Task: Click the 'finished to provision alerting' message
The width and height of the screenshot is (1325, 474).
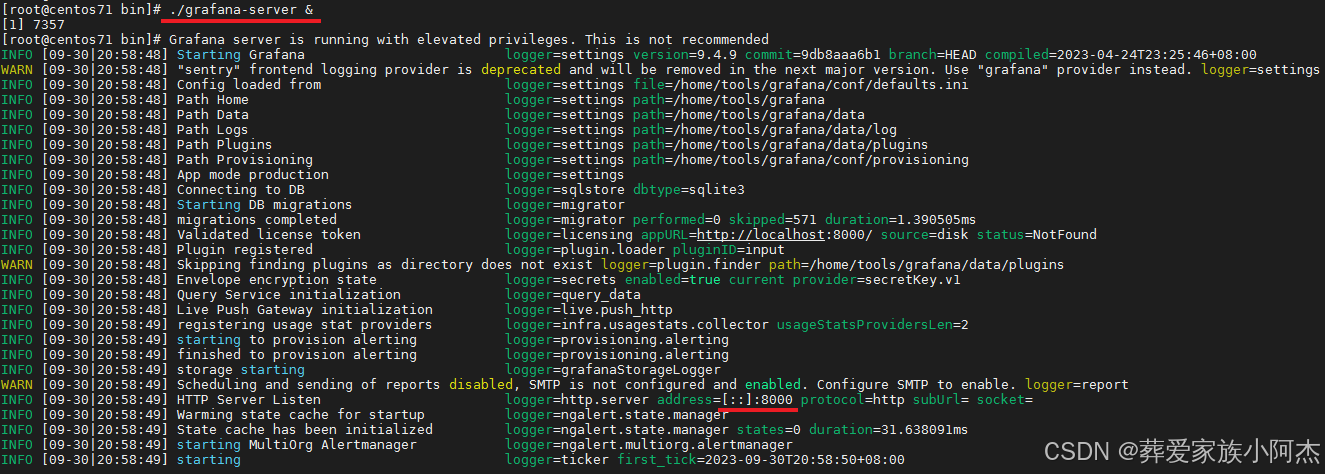Action: 297,354
